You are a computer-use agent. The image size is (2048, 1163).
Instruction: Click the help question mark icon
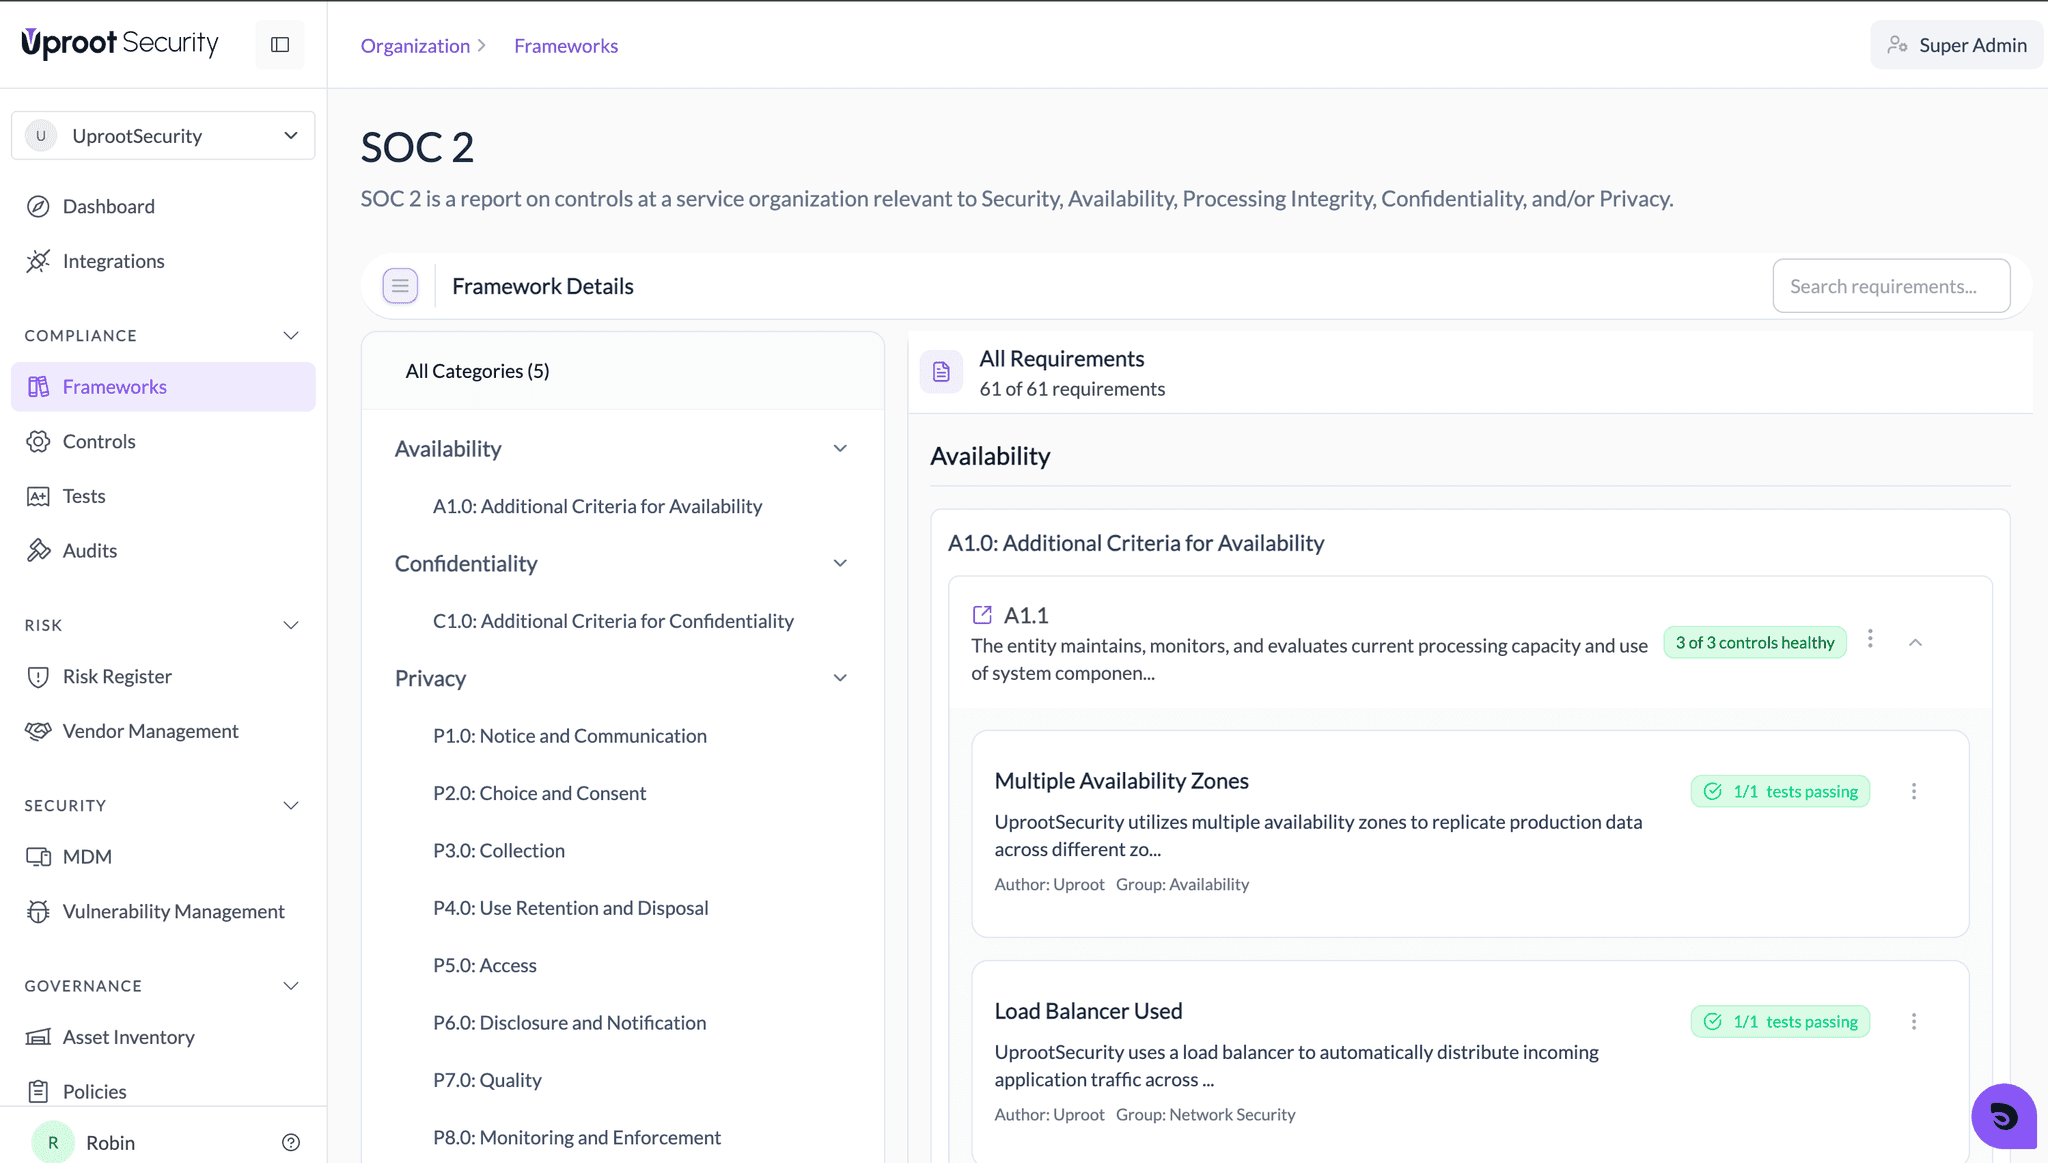coord(291,1143)
